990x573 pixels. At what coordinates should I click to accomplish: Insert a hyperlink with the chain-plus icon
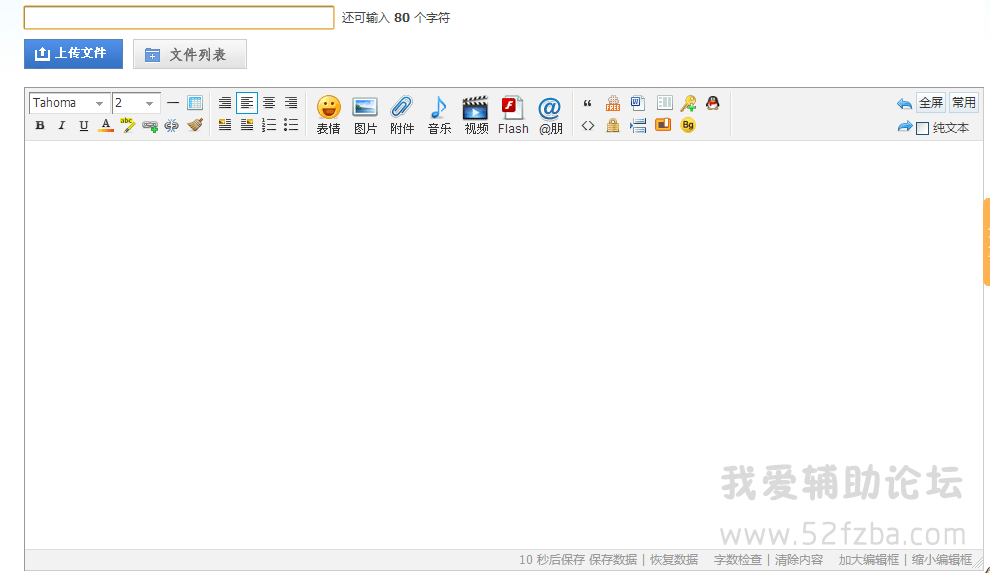[x=150, y=126]
